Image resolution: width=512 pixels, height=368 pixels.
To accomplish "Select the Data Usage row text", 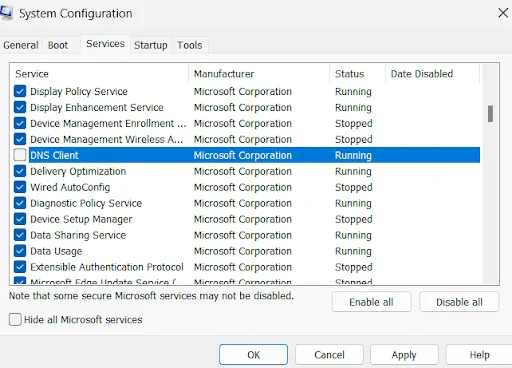I will [x=56, y=251].
